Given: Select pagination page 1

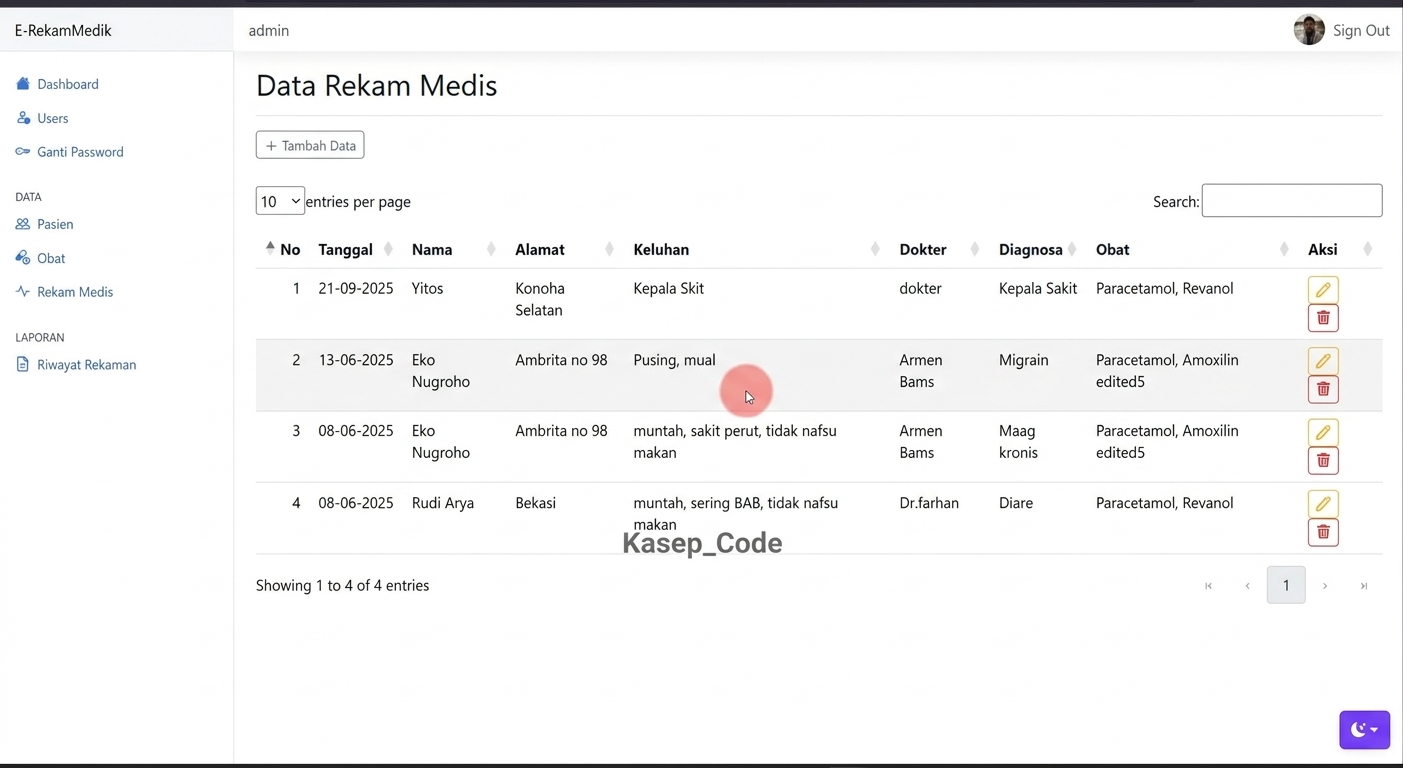Looking at the screenshot, I should 1286,585.
